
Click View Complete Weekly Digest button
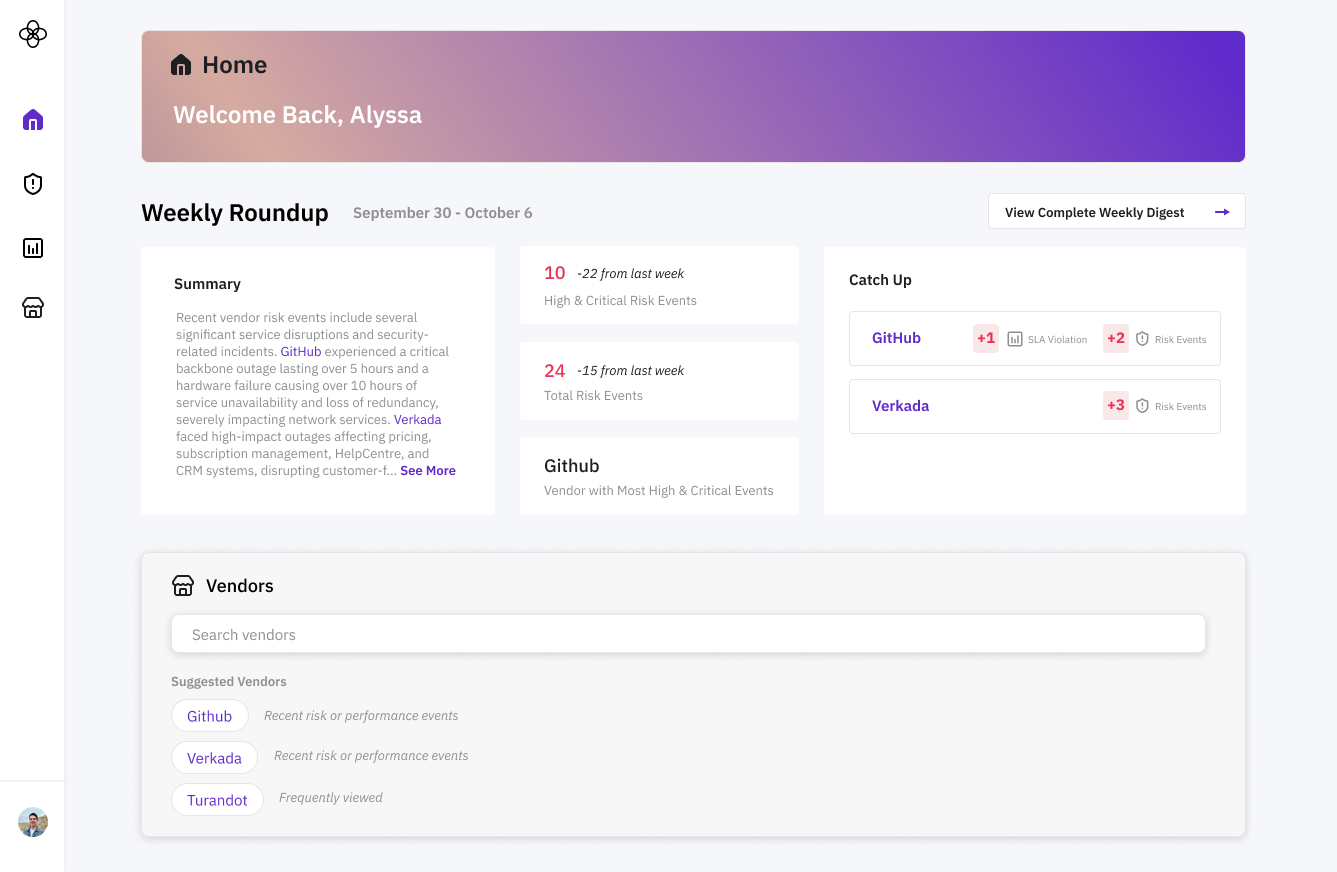coord(1117,212)
